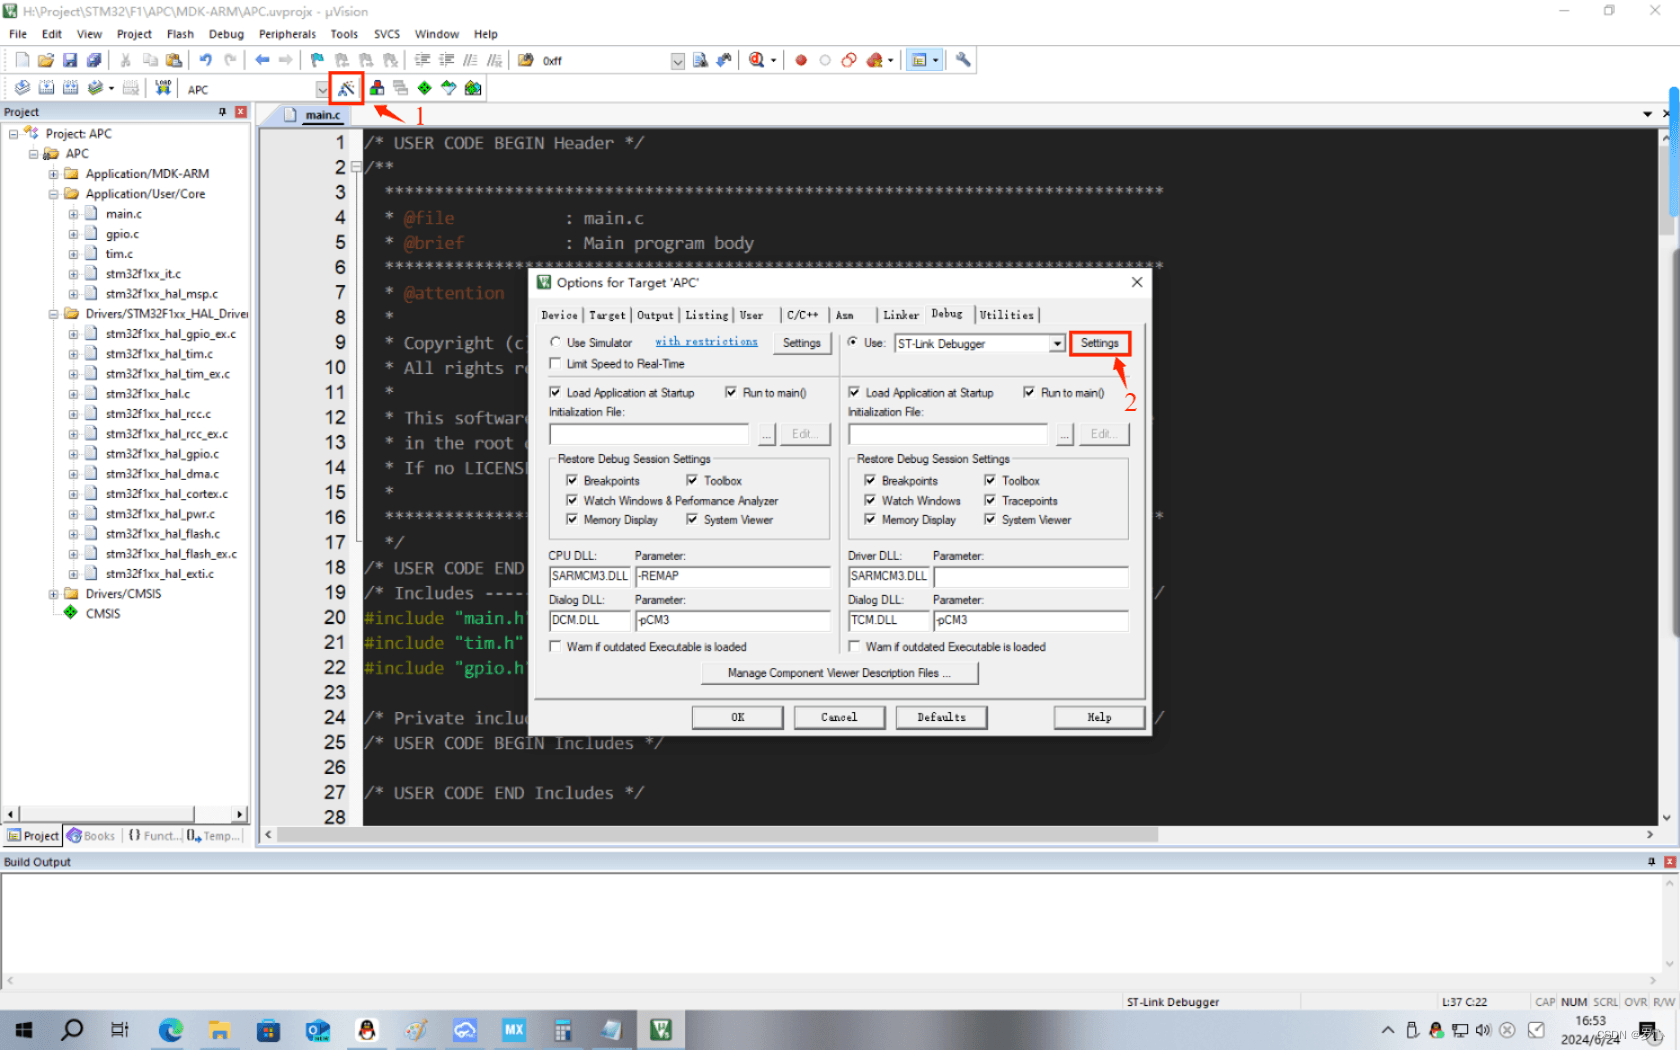Image resolution: width=1680 pixels, height=1050 pixels.
Task: Create a new file with the New icon
Action: click(x=22, y=60)
